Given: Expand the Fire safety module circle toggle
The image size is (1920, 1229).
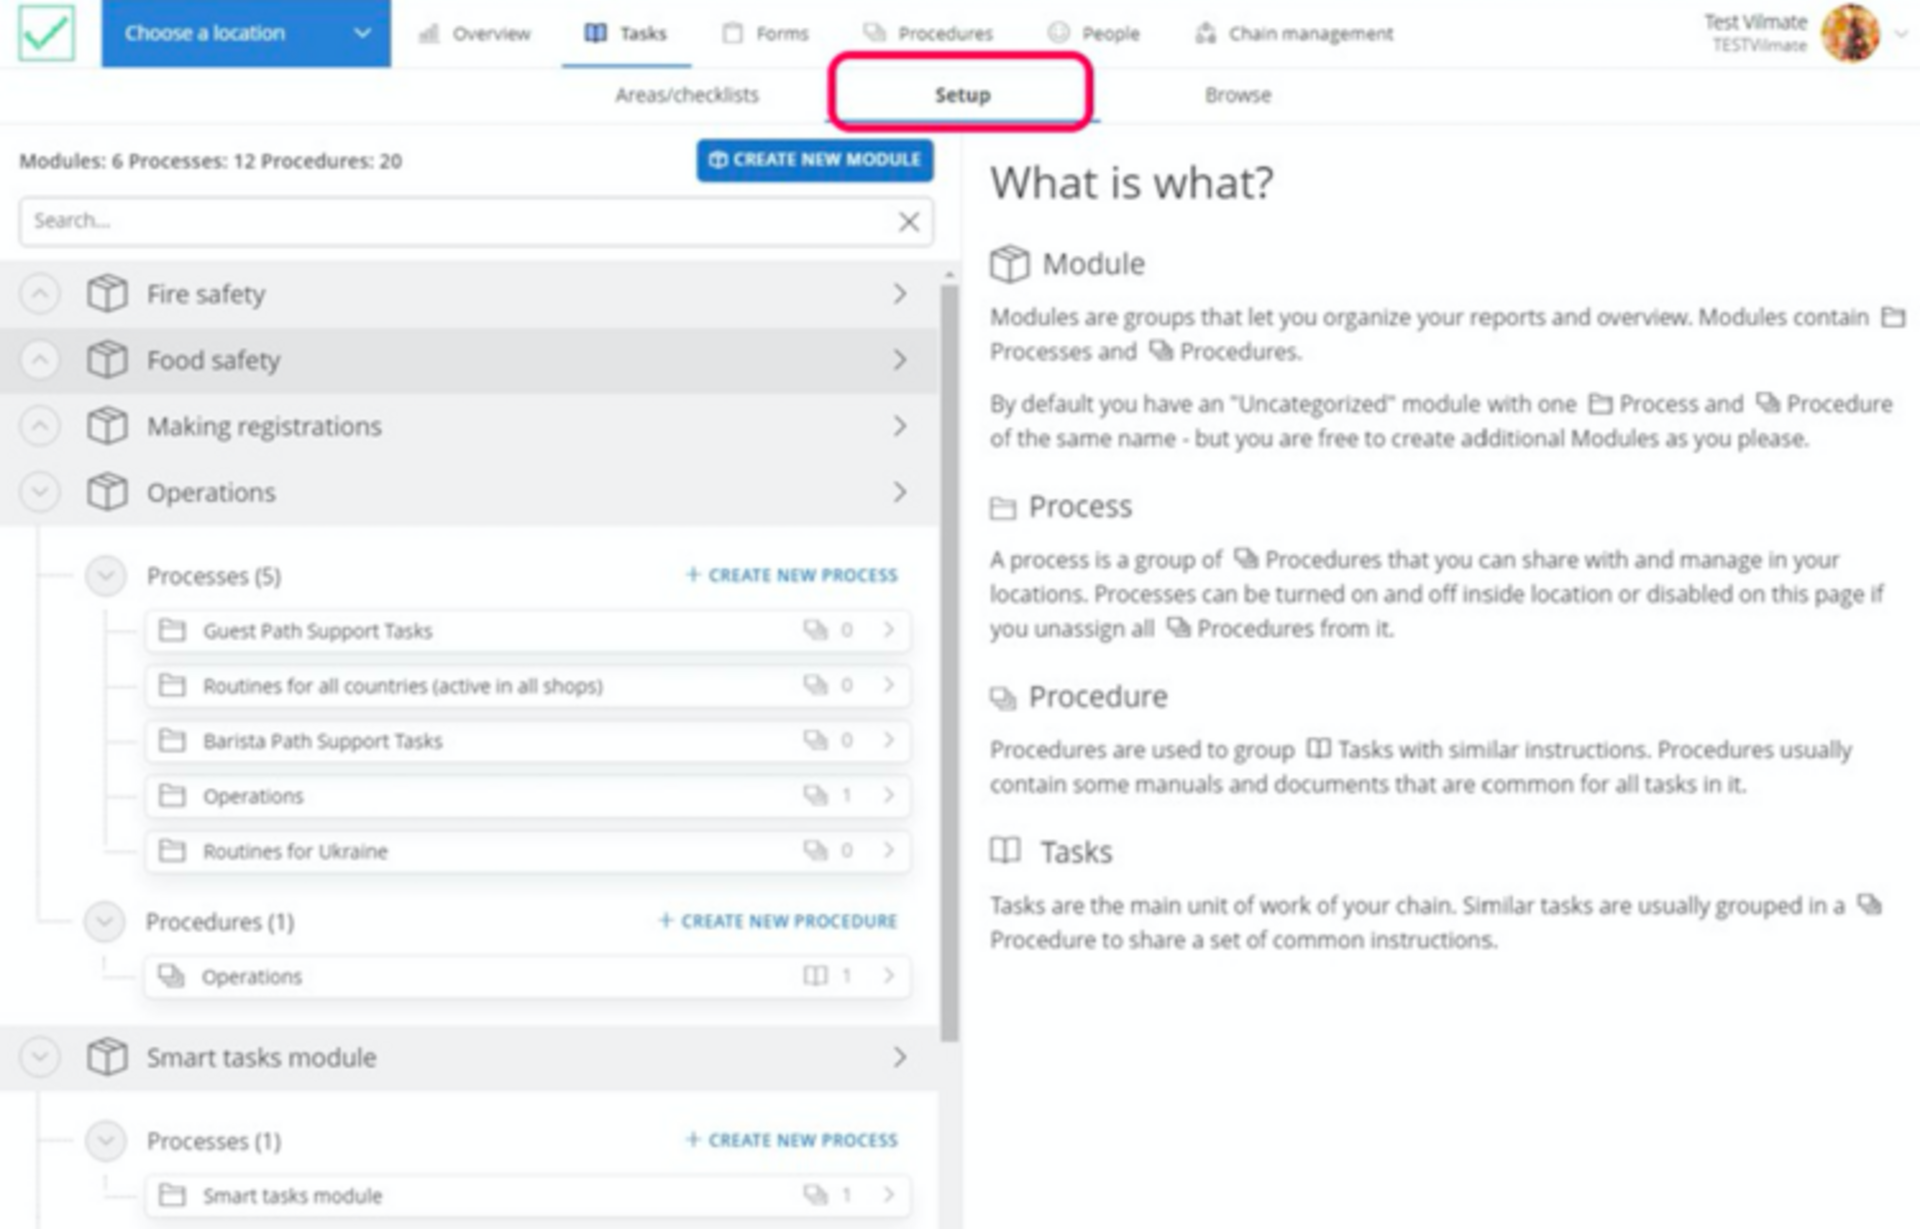Looking at the screenshot, I should click(40, 294).
